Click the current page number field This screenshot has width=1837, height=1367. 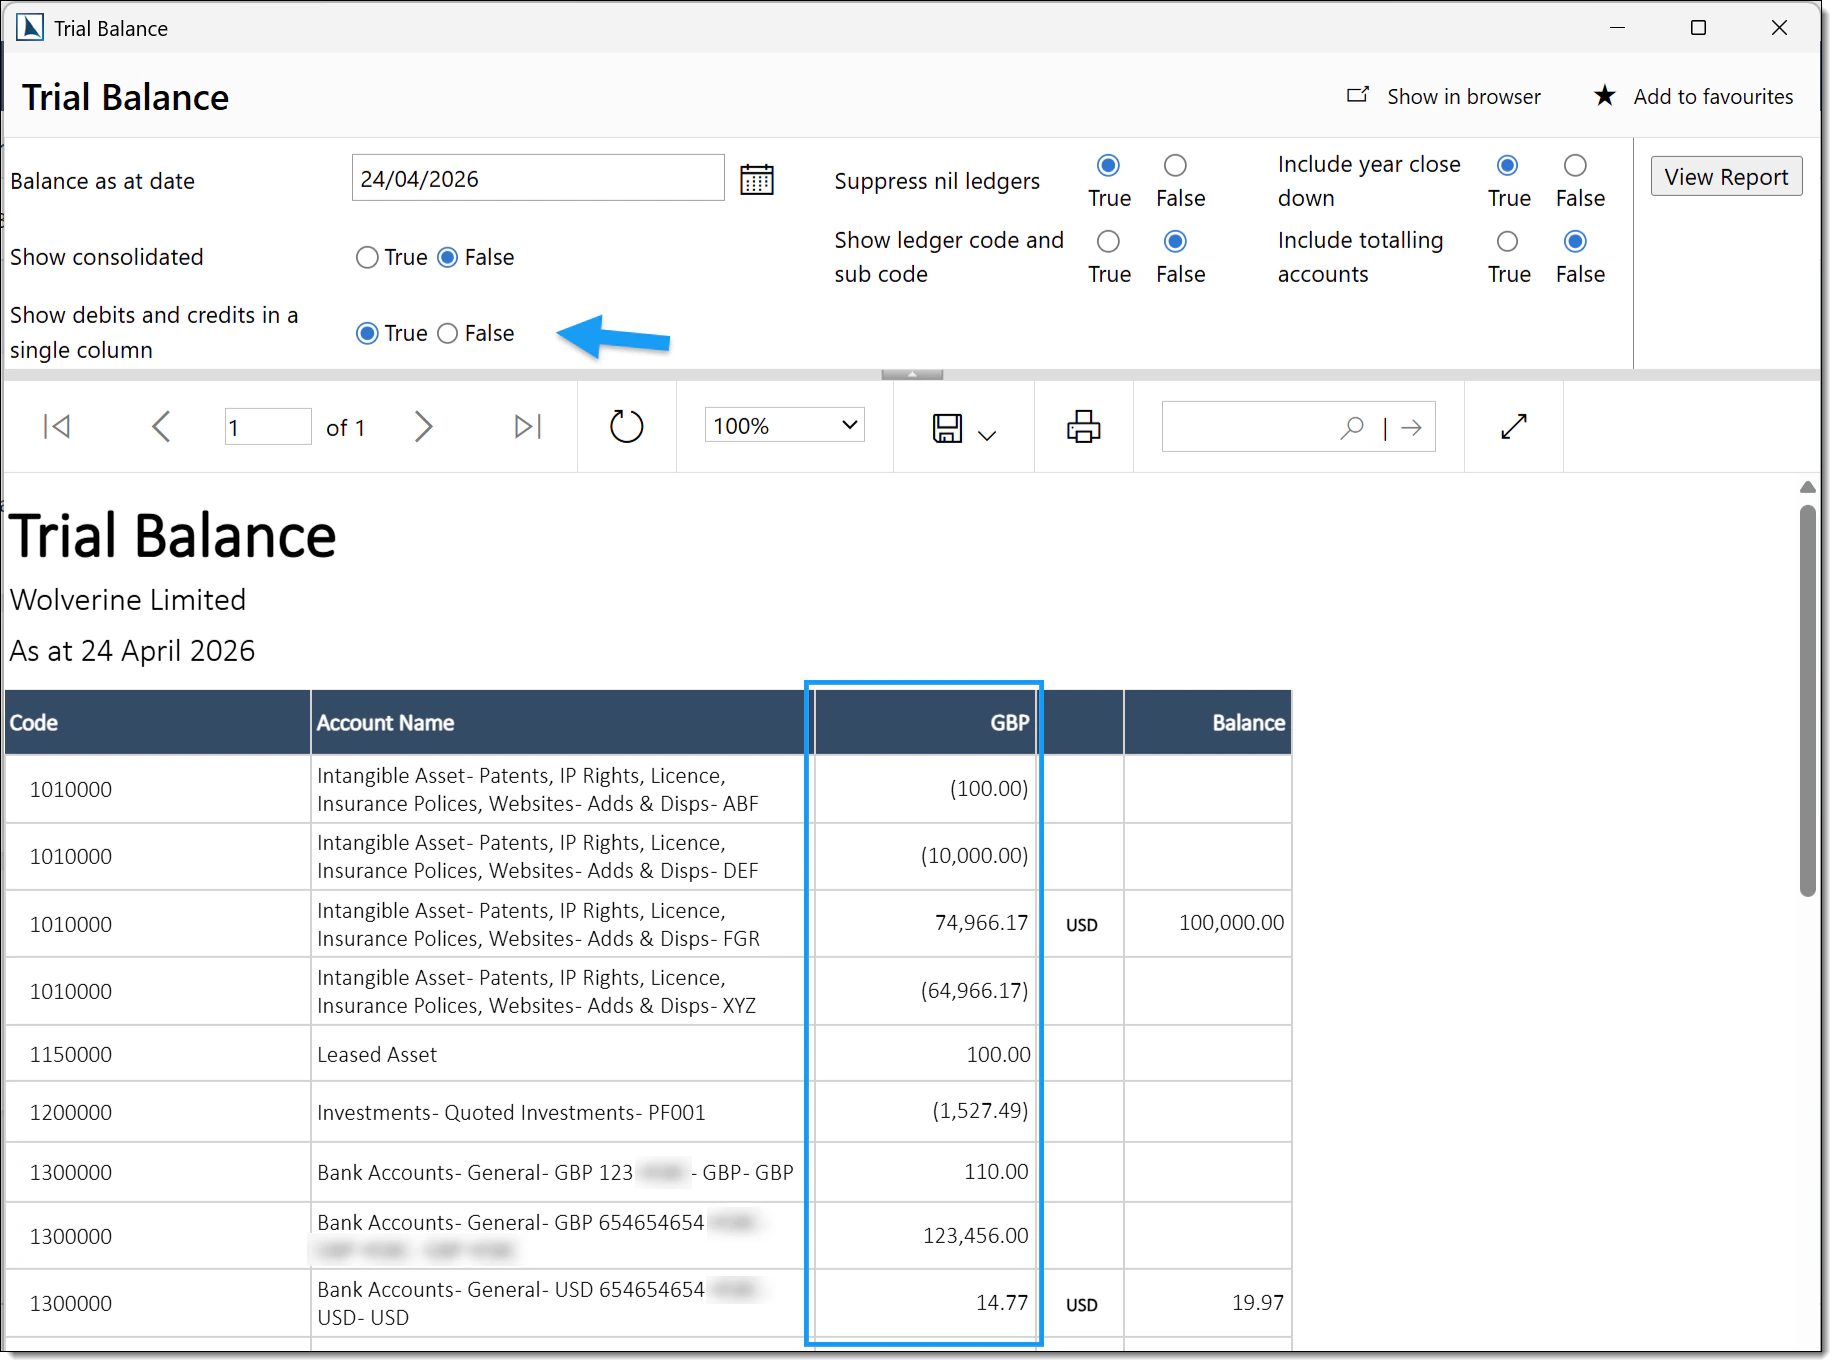click(x=268, y=427)
